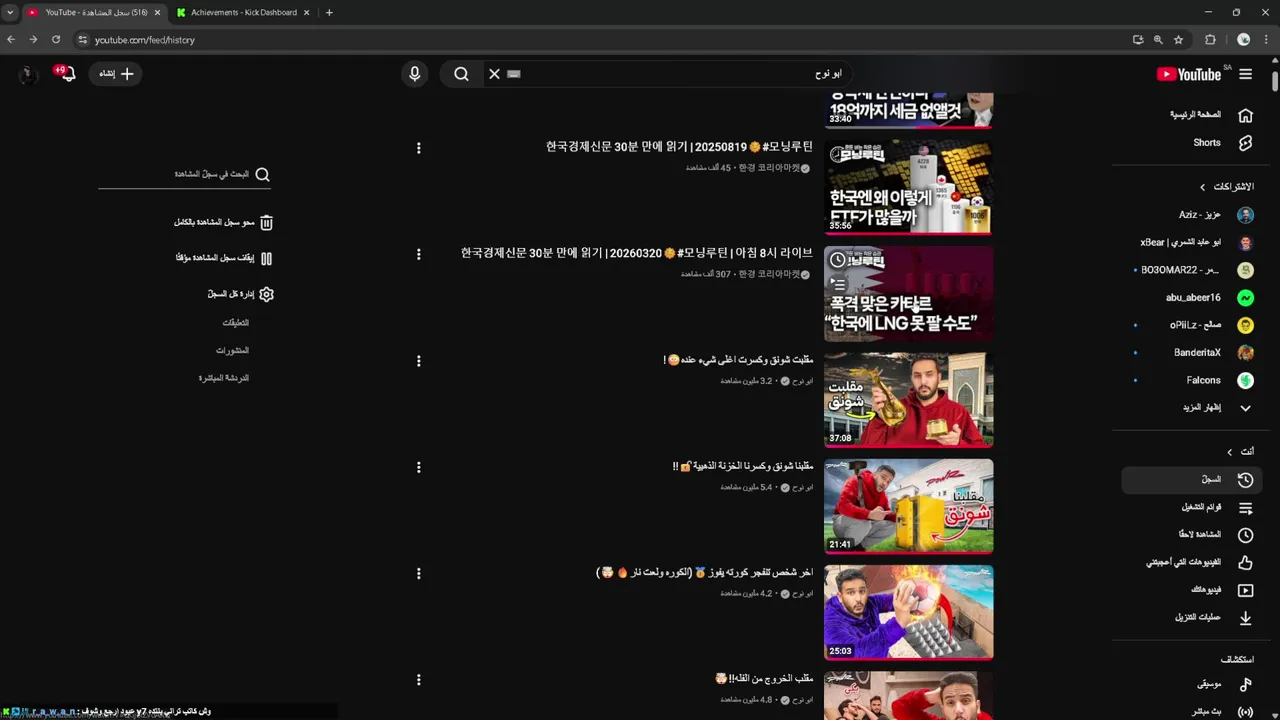
Task: Click the YouTube logo
Action: (x=1189, y=74)
